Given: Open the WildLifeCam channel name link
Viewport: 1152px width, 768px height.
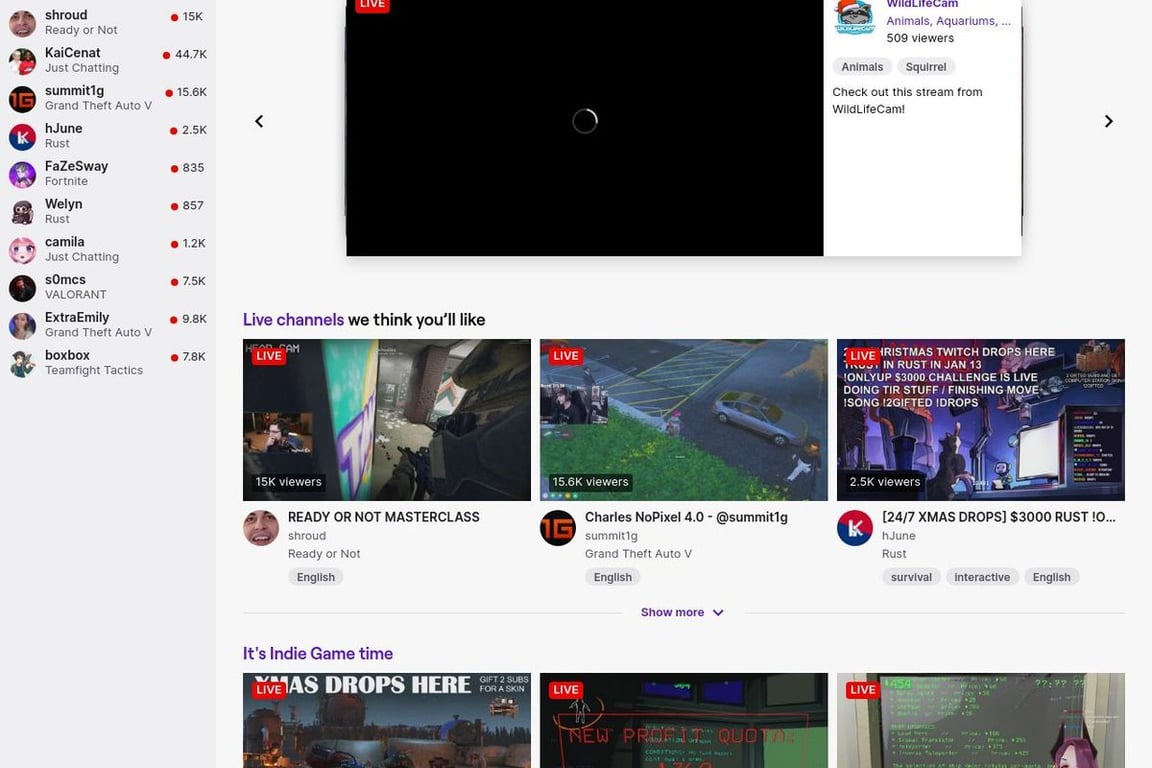Looking at the screenshot, I should tap(921, 4).
